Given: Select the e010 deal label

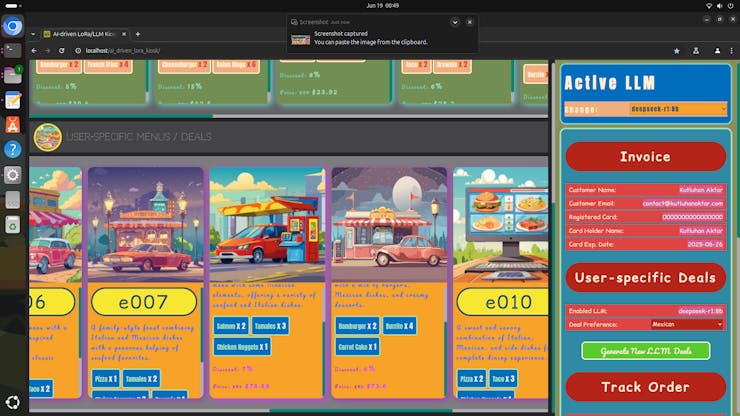Looking at the screenshot, I should click(x=503, y=302).
